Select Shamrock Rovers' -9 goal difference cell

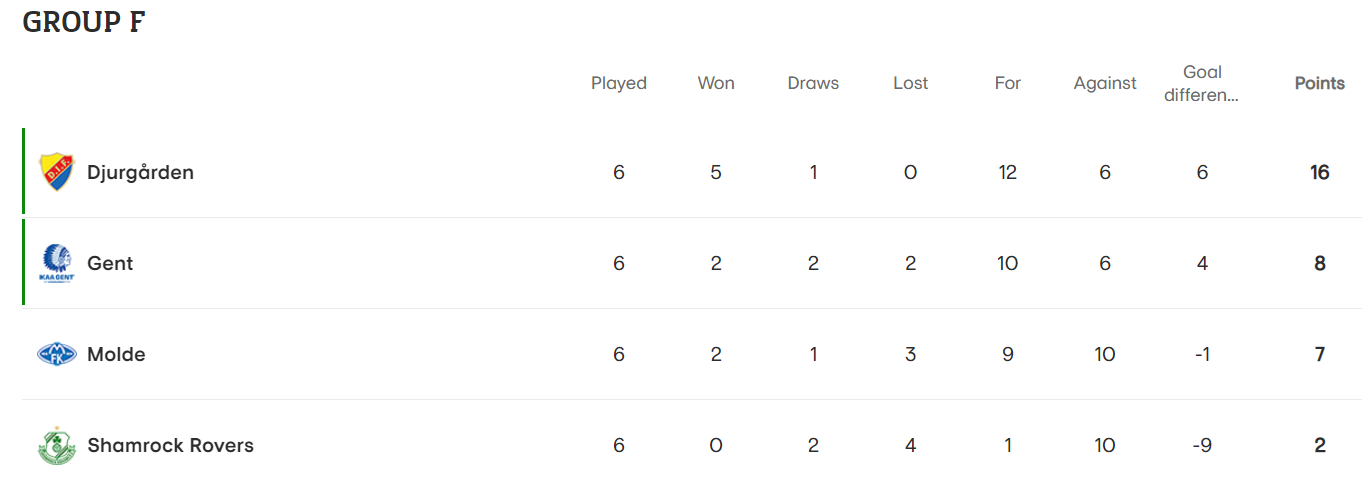point(1202,445)
